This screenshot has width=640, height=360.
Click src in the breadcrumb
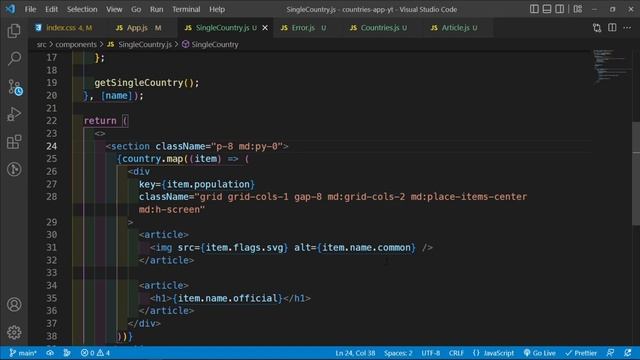pyautogui.click(x=42, y=44)
